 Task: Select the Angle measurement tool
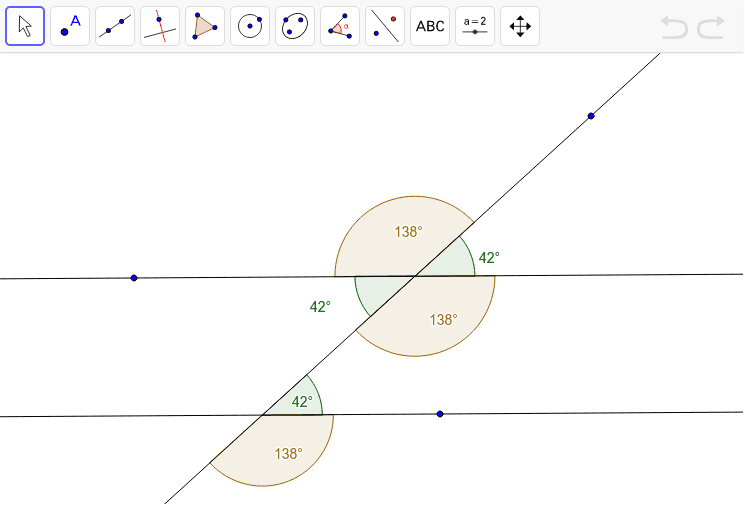pos(340,26)
